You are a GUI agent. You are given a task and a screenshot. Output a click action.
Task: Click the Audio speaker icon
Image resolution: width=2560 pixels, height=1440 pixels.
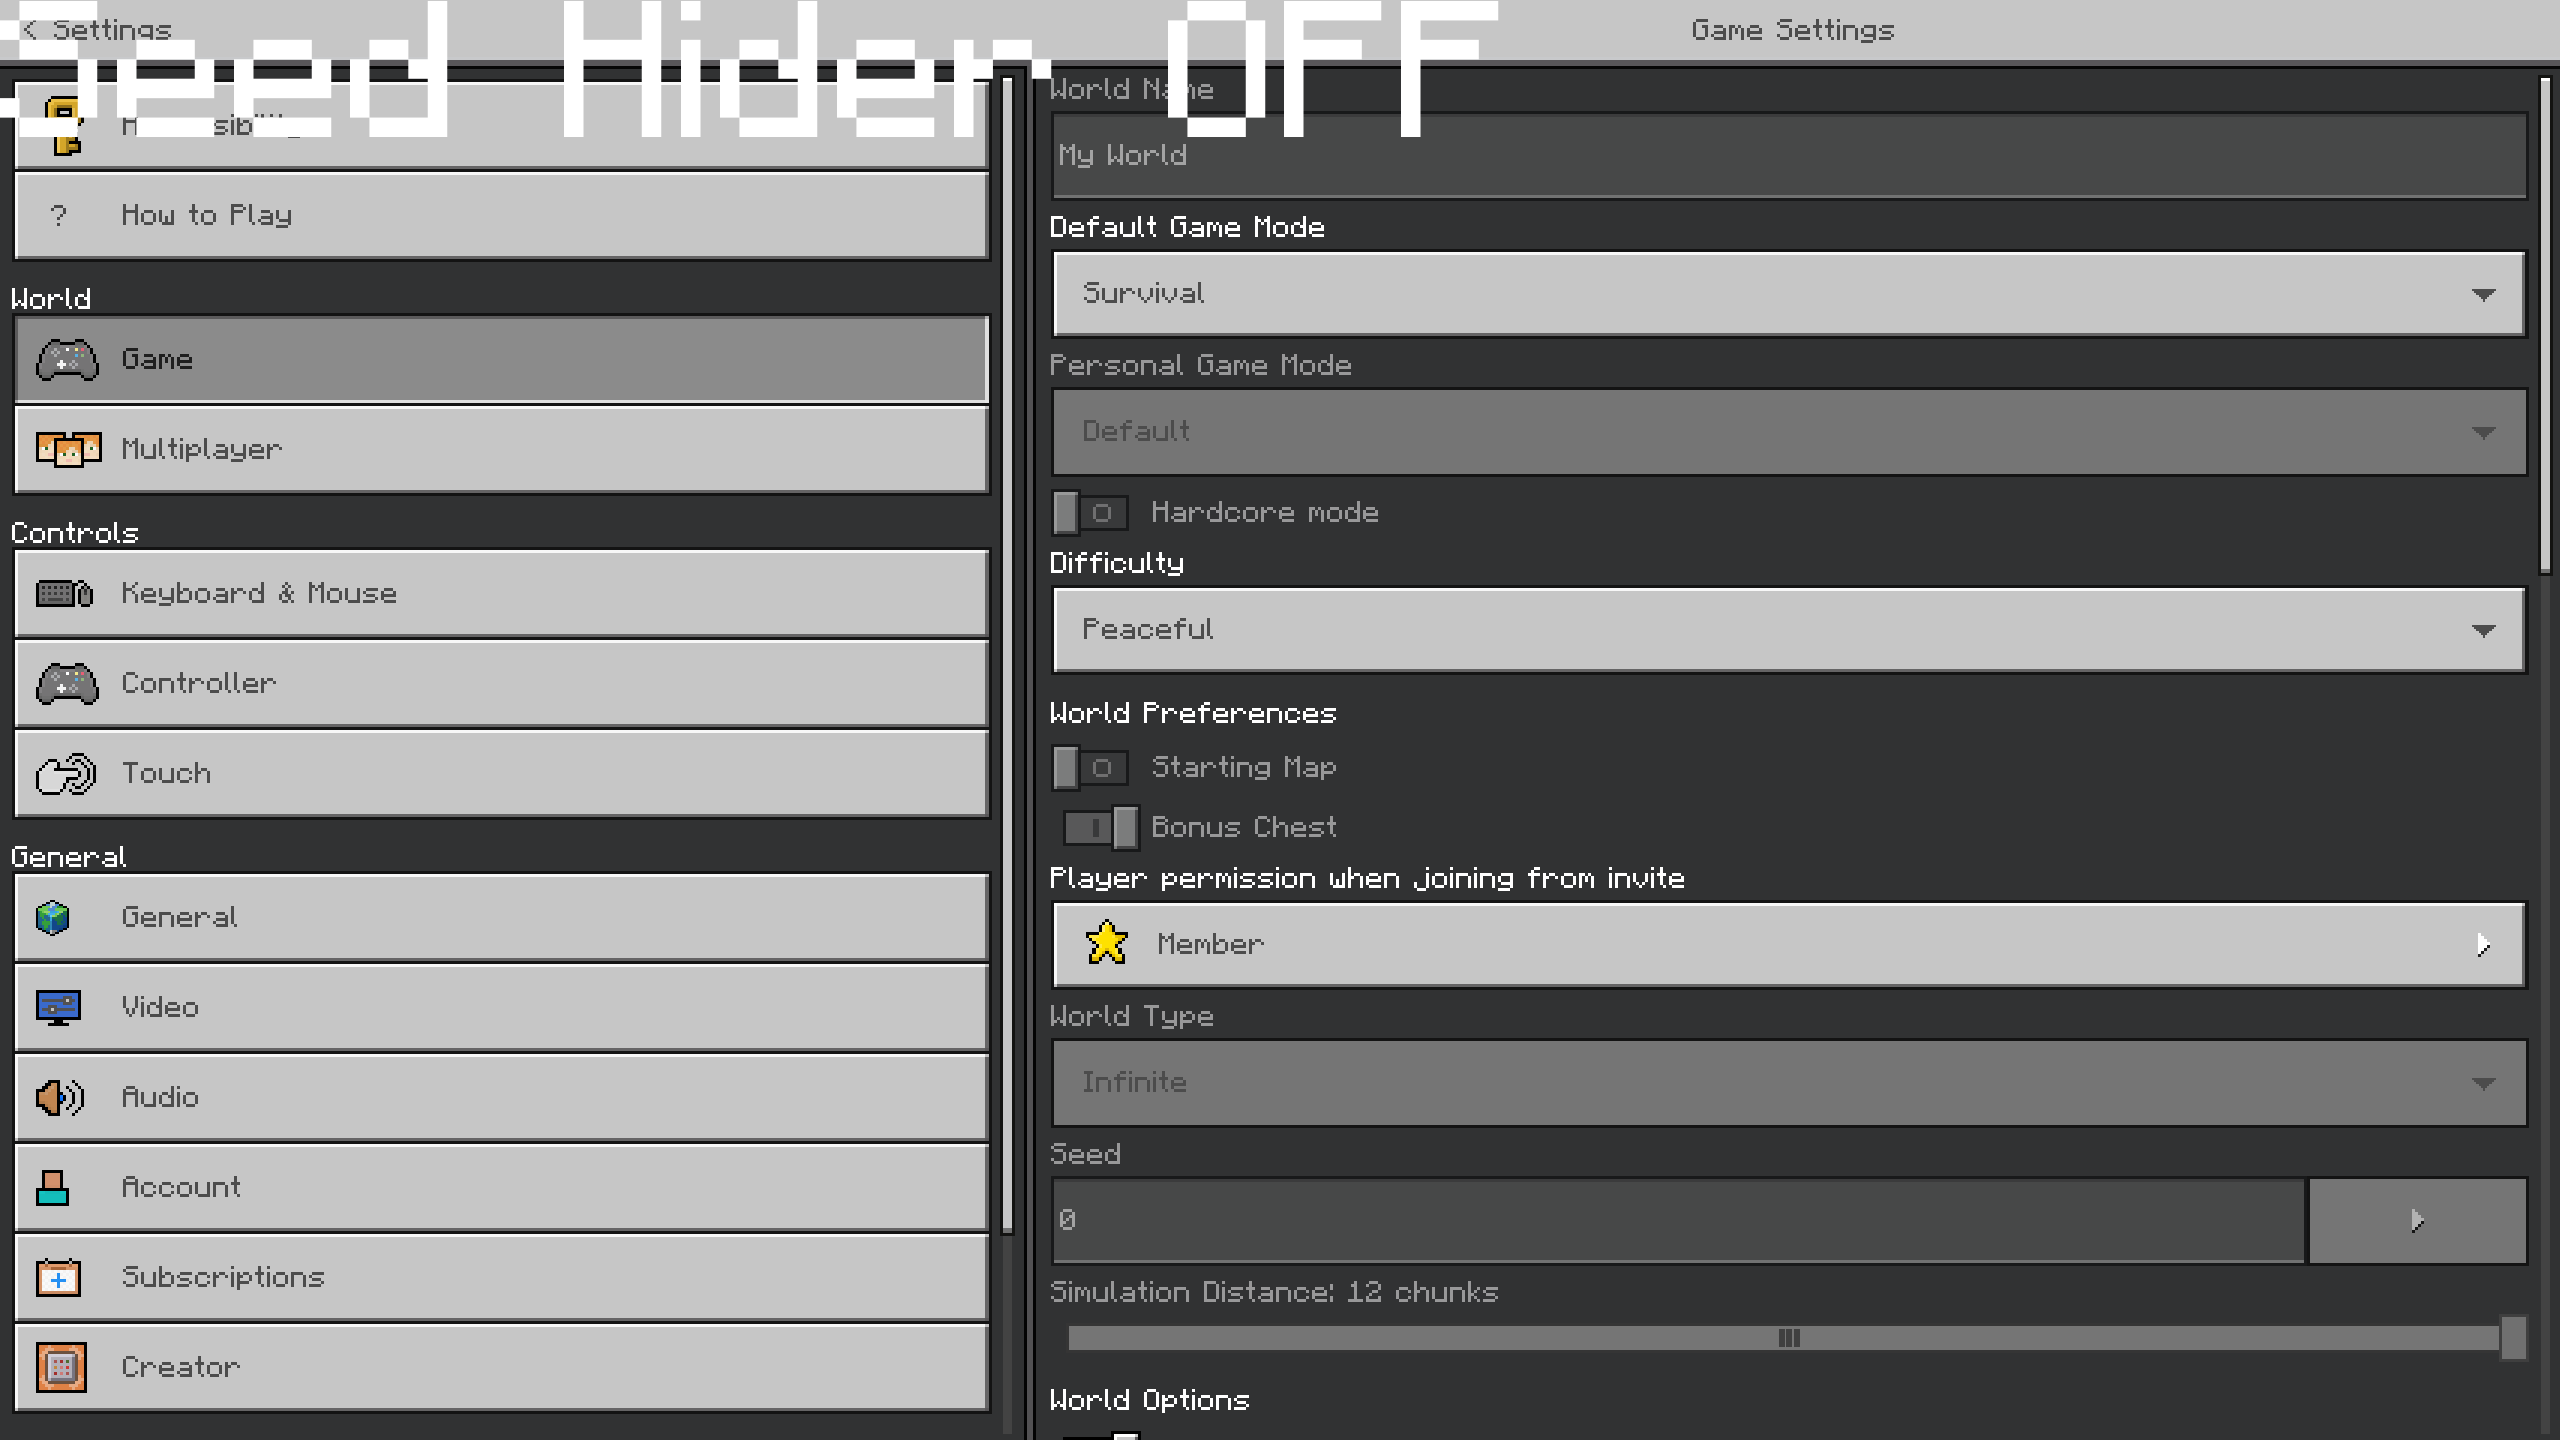click(60, 1098)
